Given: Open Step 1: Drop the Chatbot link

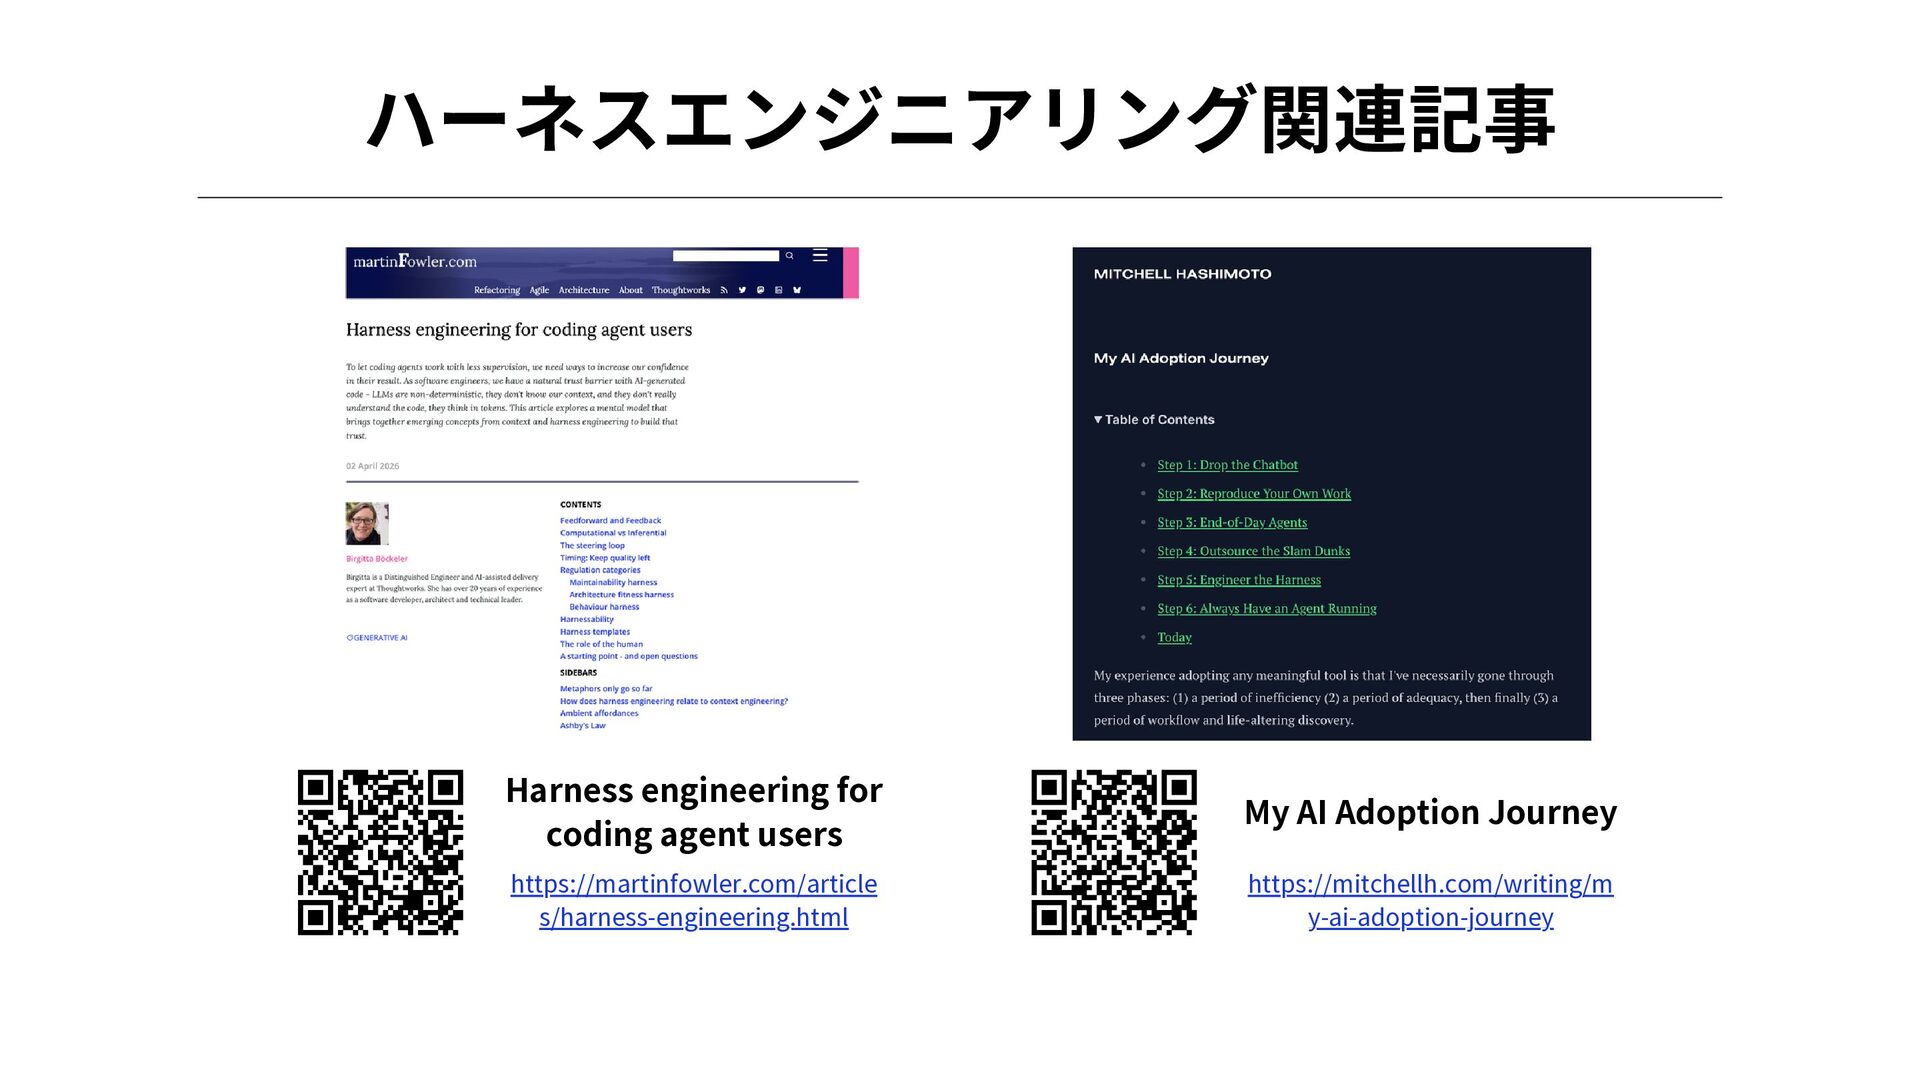Looking at the screenshot, I should [x=1227, y=465].
